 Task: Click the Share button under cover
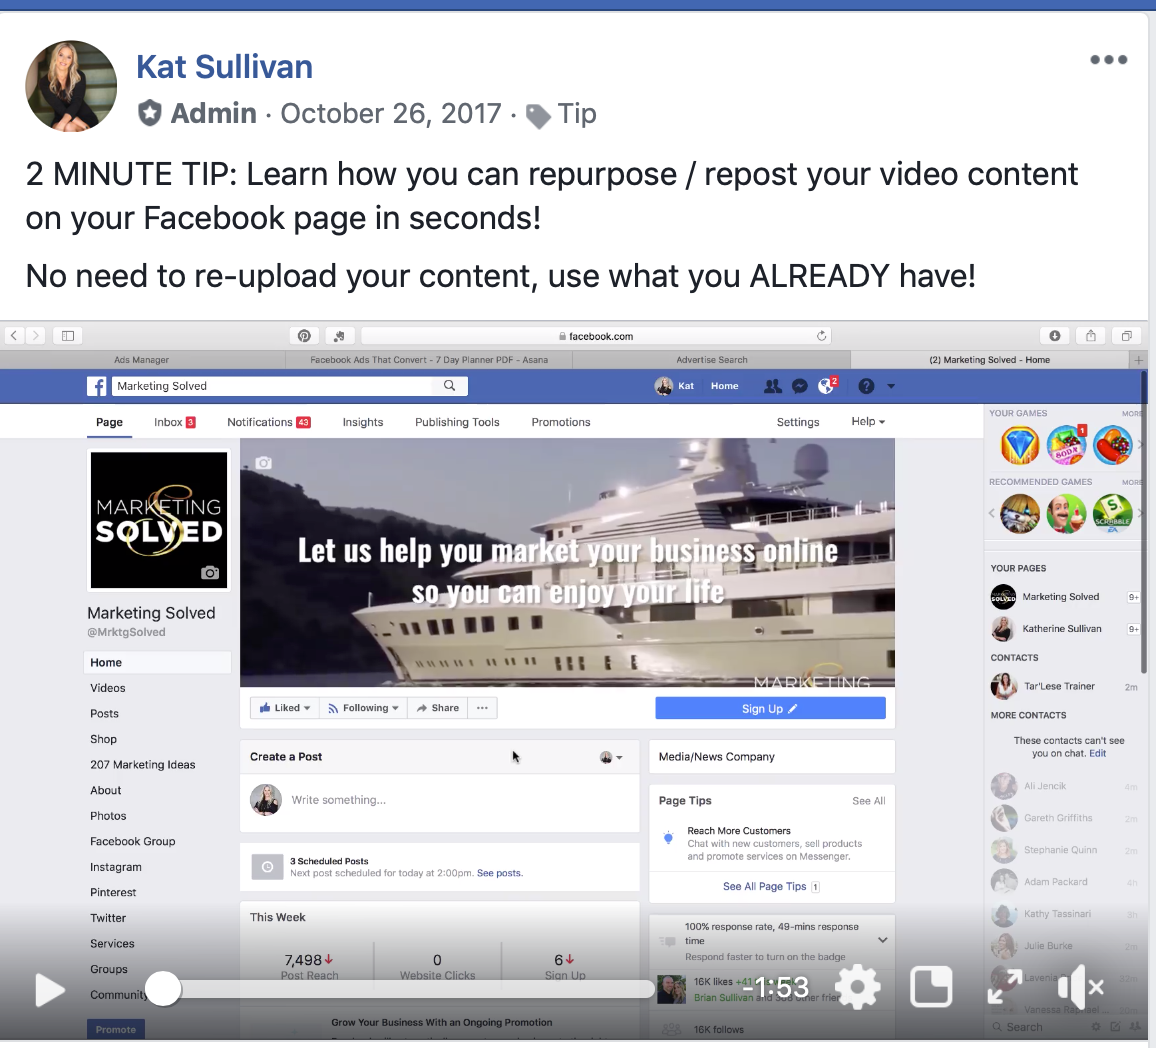[437, 708]
